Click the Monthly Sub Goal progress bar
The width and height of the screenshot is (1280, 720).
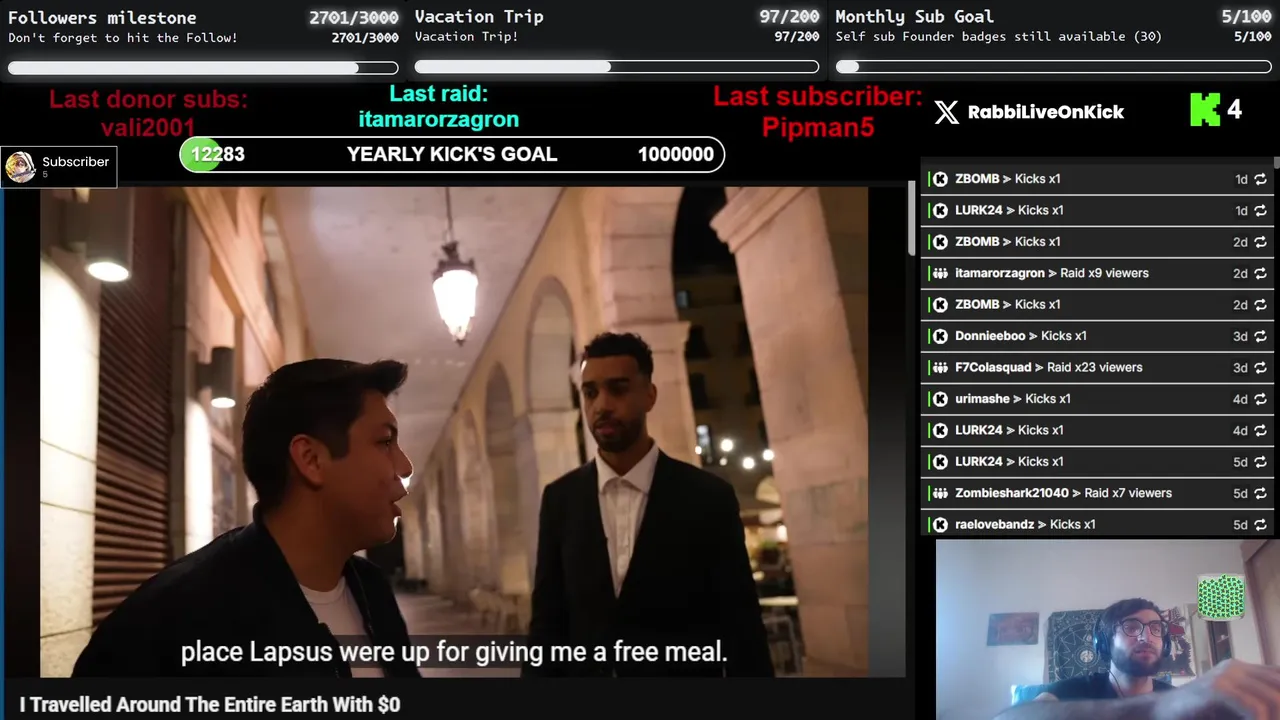click(x=1054, y=67)
